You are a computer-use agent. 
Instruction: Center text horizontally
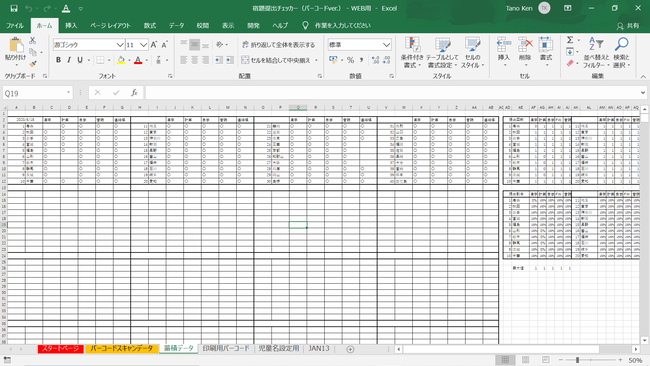194,60
